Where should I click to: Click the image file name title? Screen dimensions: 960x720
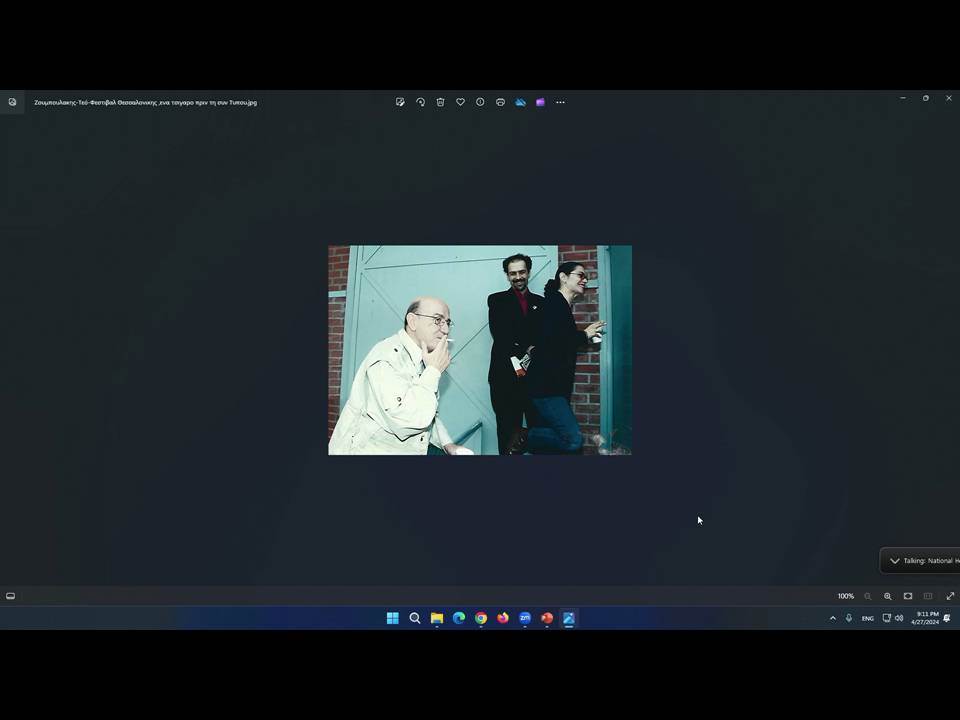pyautogui.click(x=146, y=102)
